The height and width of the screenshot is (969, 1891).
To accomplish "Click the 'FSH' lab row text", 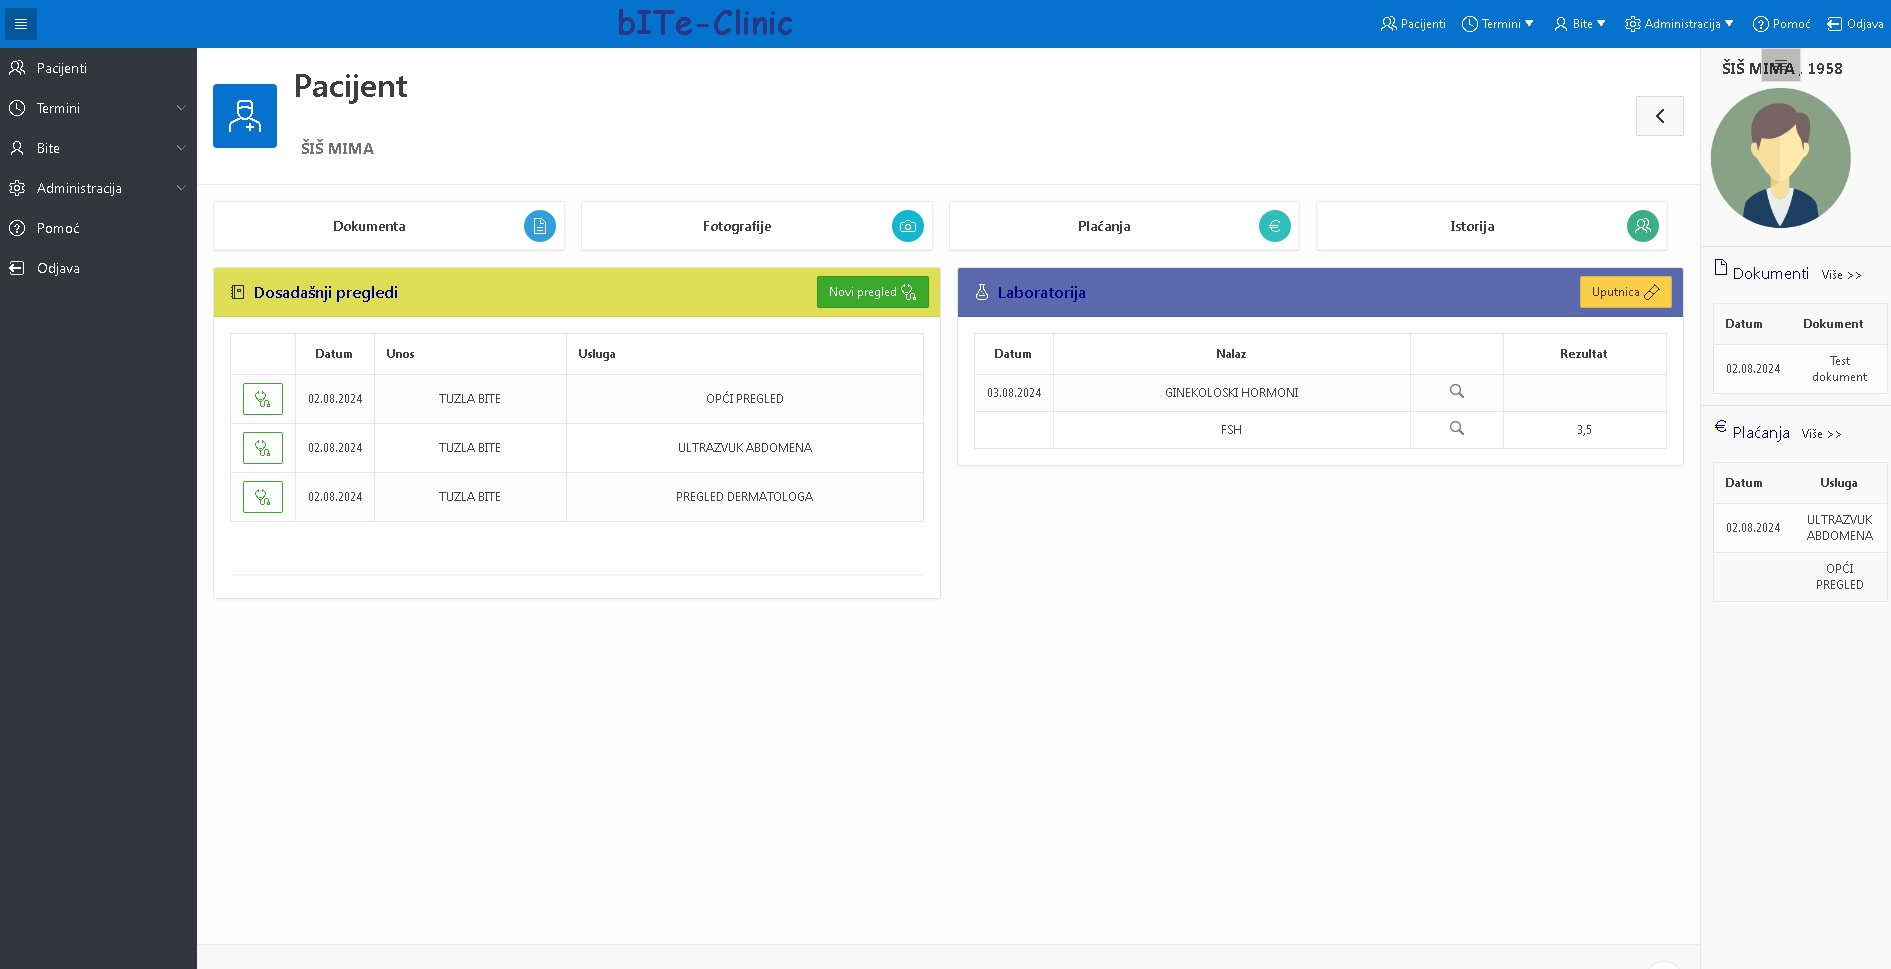I will (x=1231, y=430).
